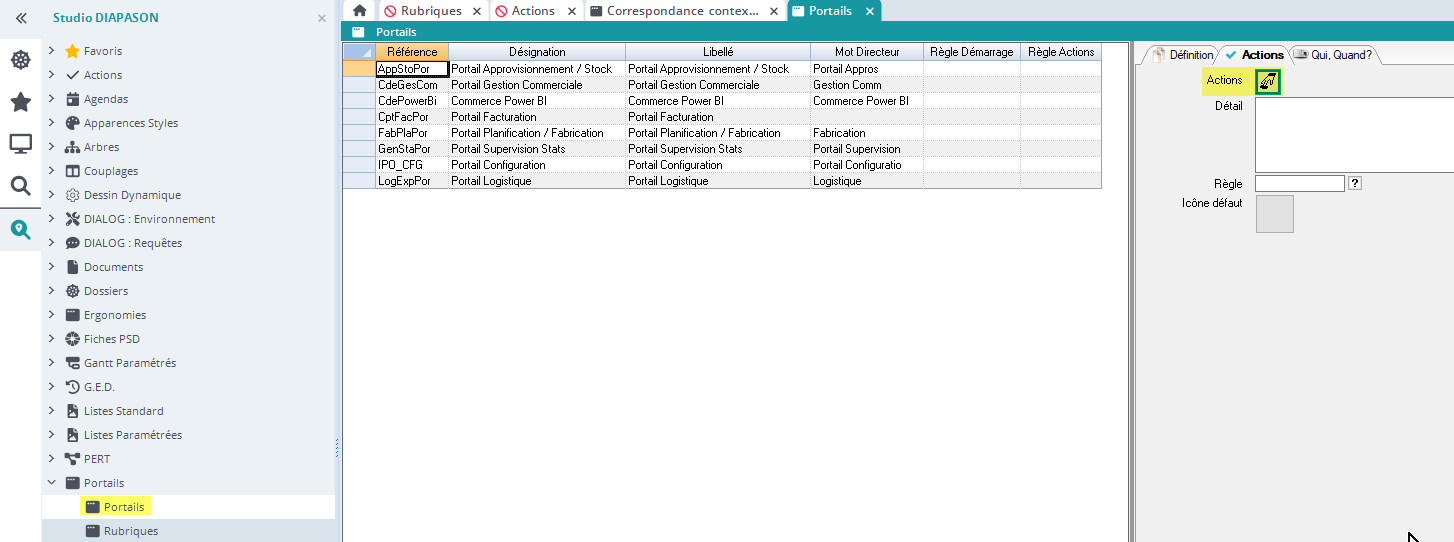Click the Home tab icon

[360, 11]
